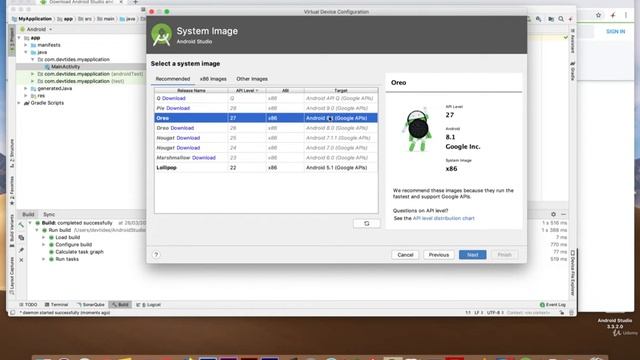Hide the Build panel with minus icon

[x=564, y=214]
